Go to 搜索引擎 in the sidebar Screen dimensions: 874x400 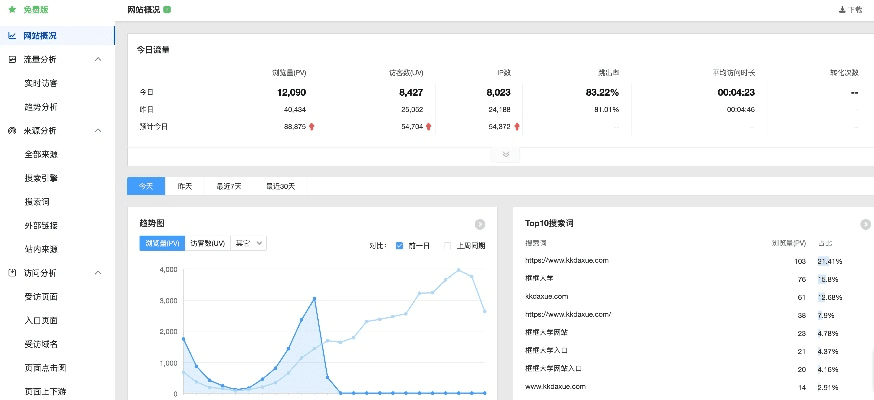tap(41, 178)
